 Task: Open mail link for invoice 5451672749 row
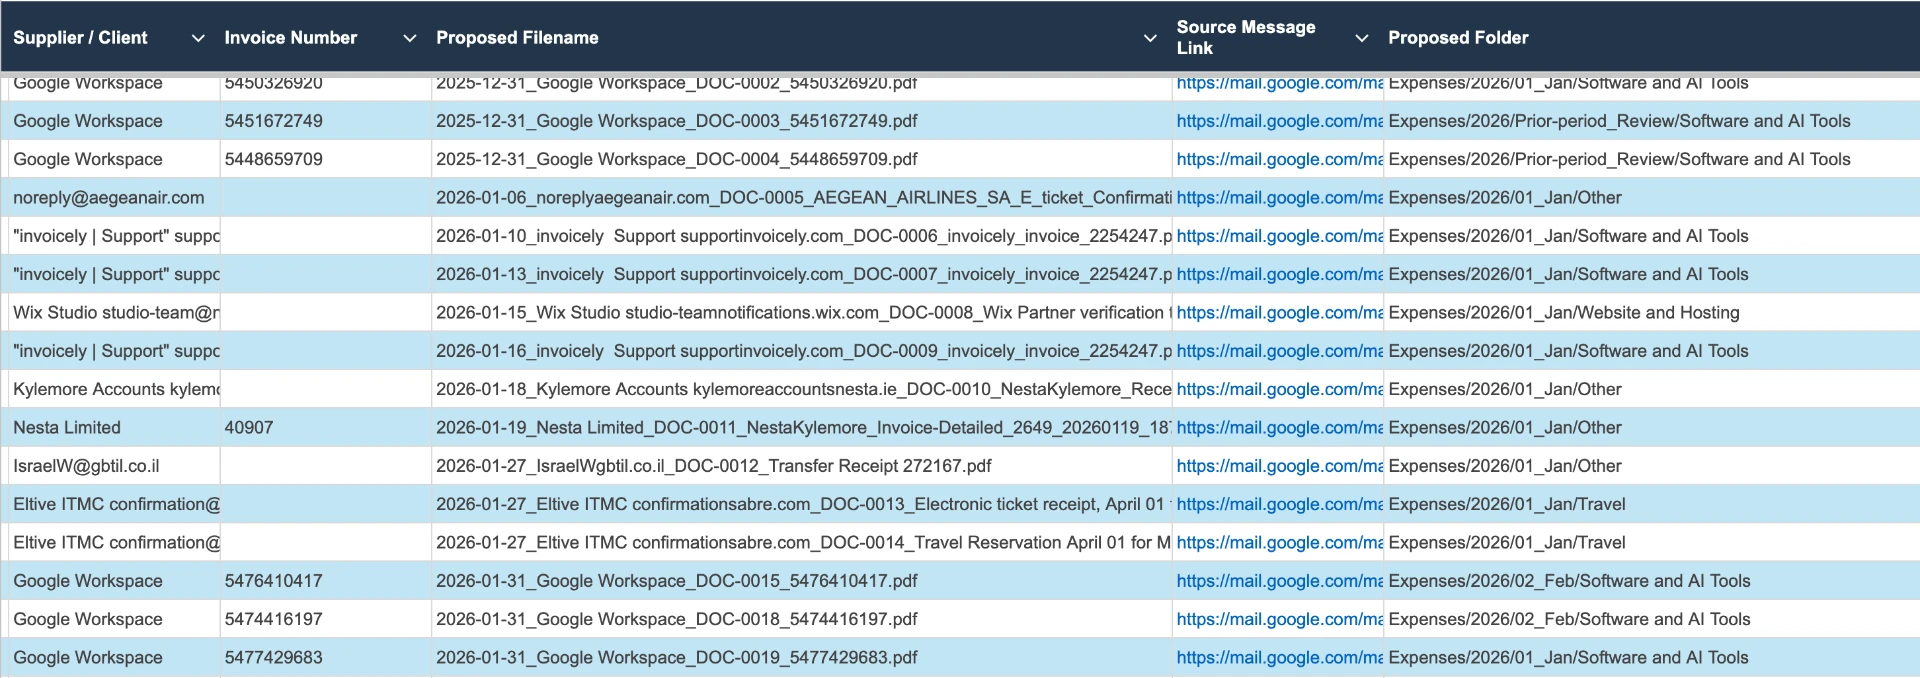[x=1279, y=121]
